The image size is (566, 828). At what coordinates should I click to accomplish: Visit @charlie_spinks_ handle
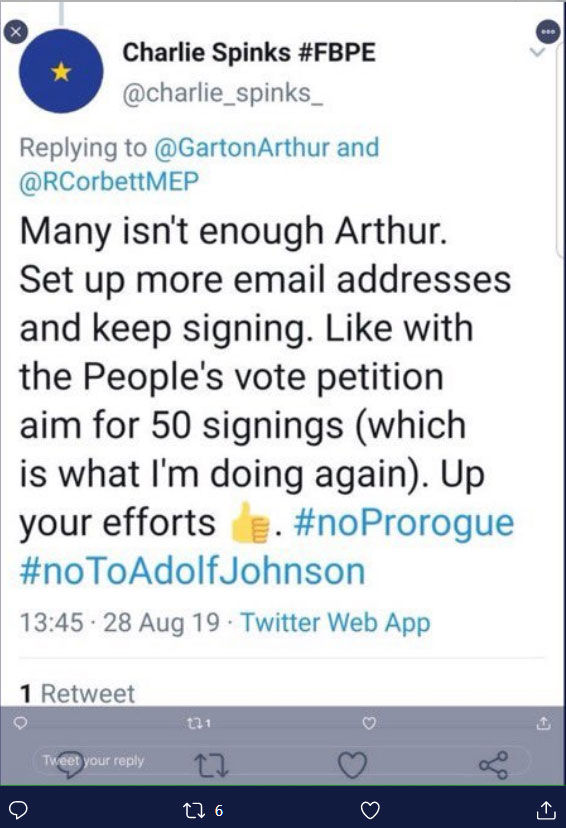222,93
